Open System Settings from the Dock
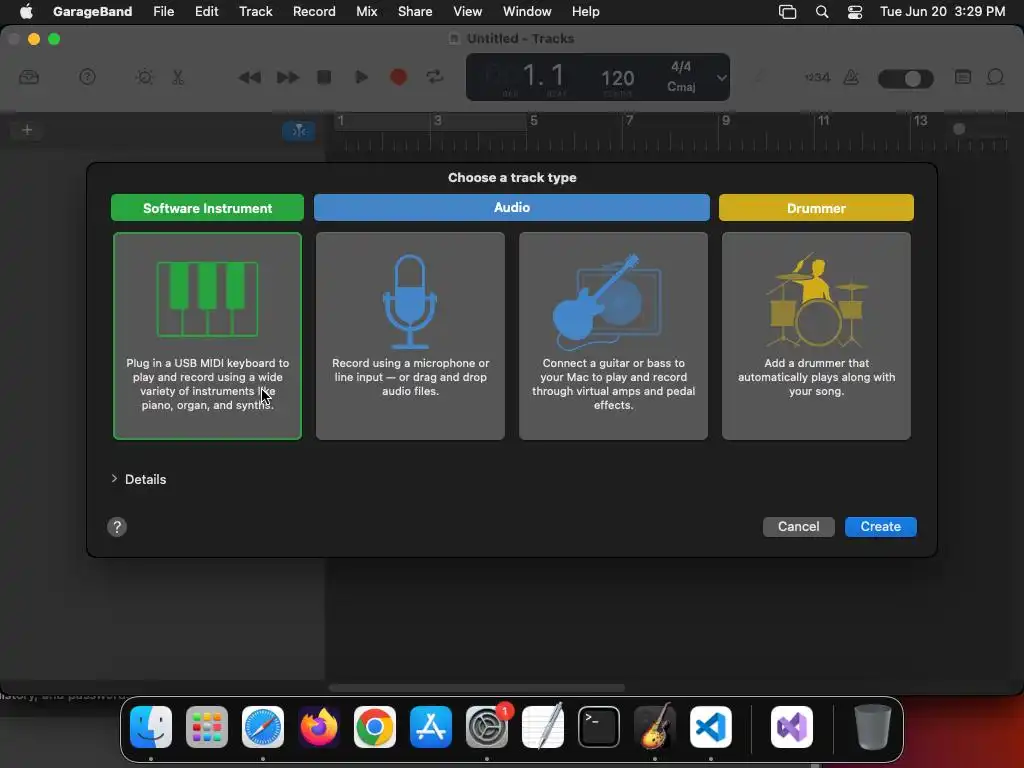The height and width of the screenshot is (768, 1024). tap(487, 727)
